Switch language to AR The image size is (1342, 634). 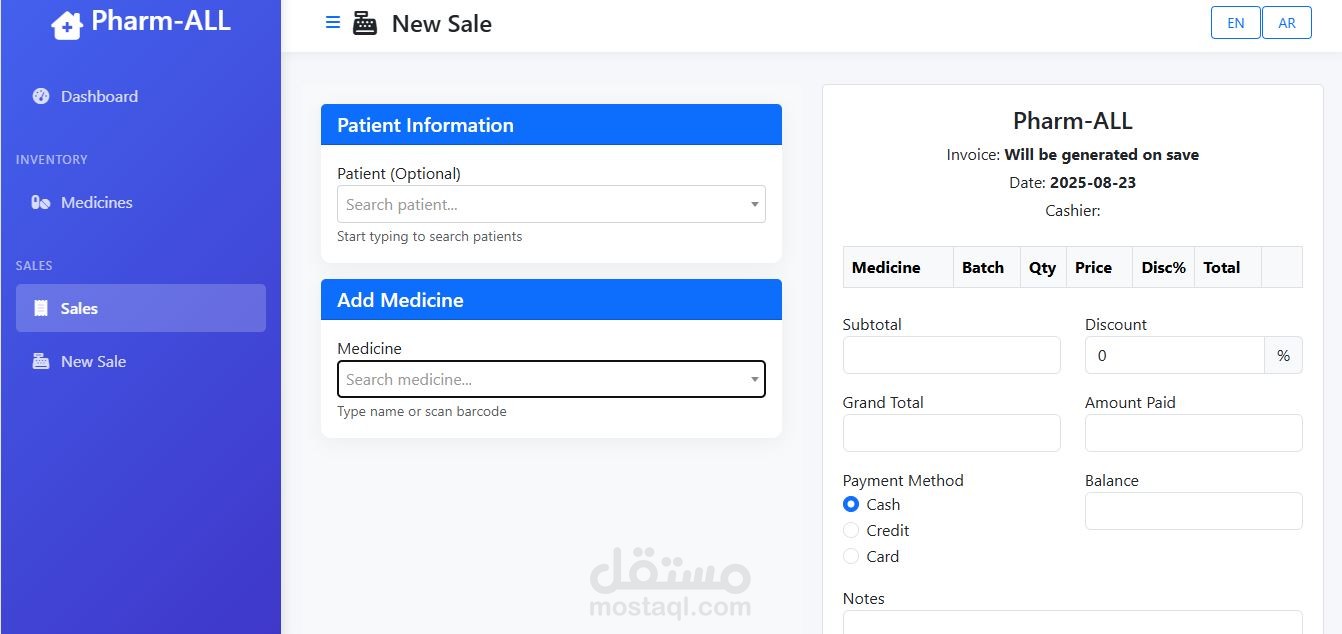click(x=1287, y=23)
